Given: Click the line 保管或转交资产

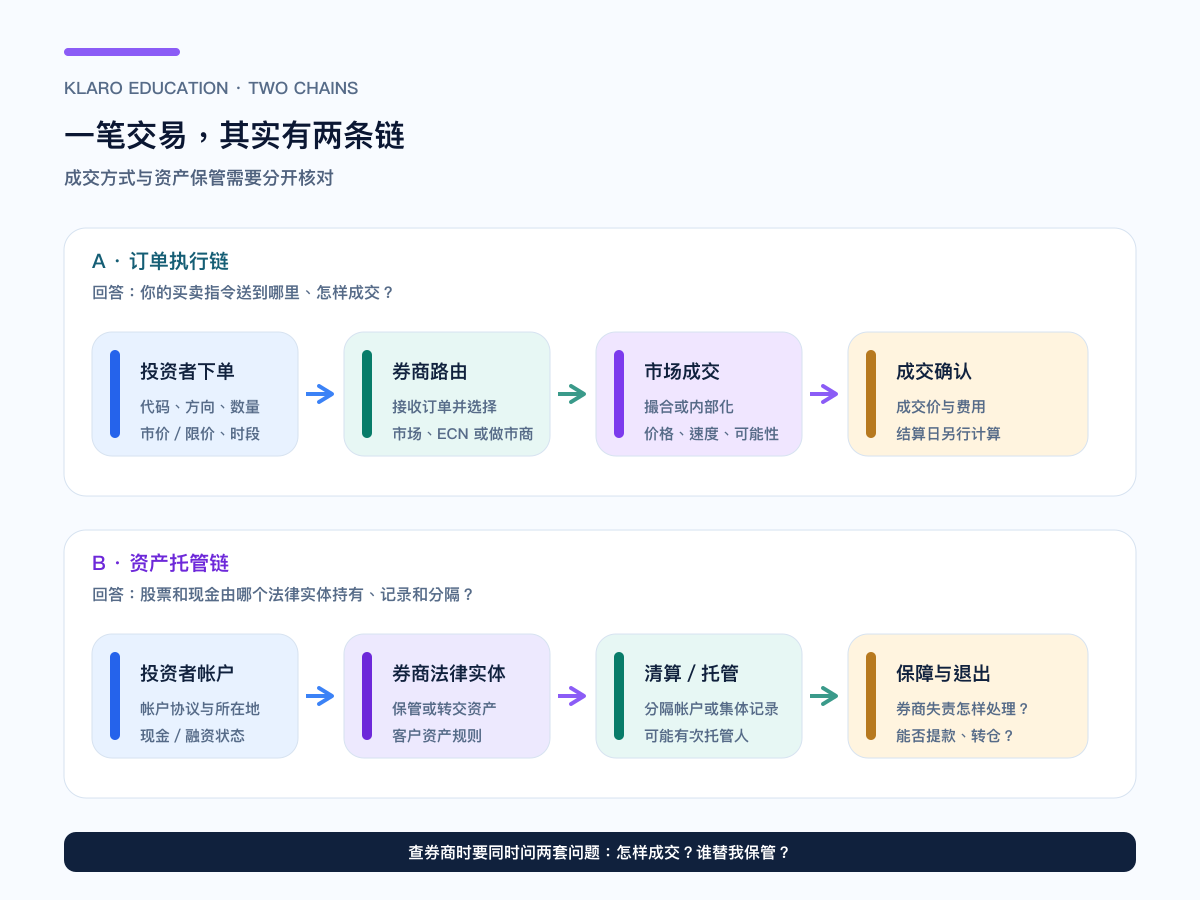Looking at the screenshot, I should (444, 709).
